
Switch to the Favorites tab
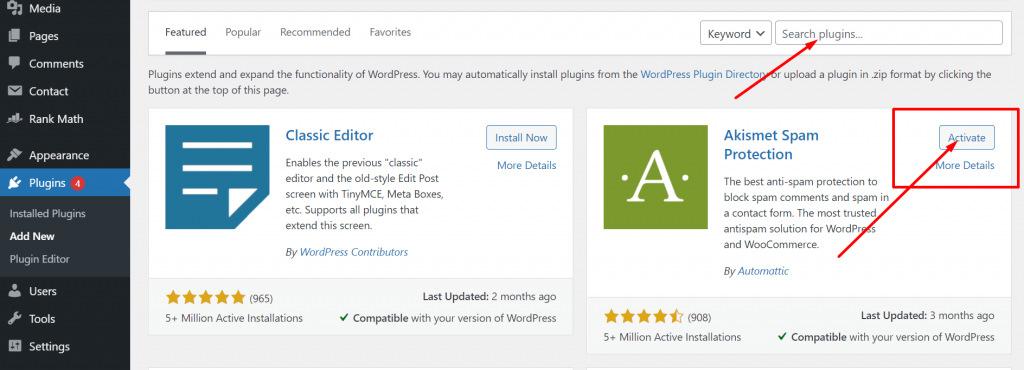(391, 32)
